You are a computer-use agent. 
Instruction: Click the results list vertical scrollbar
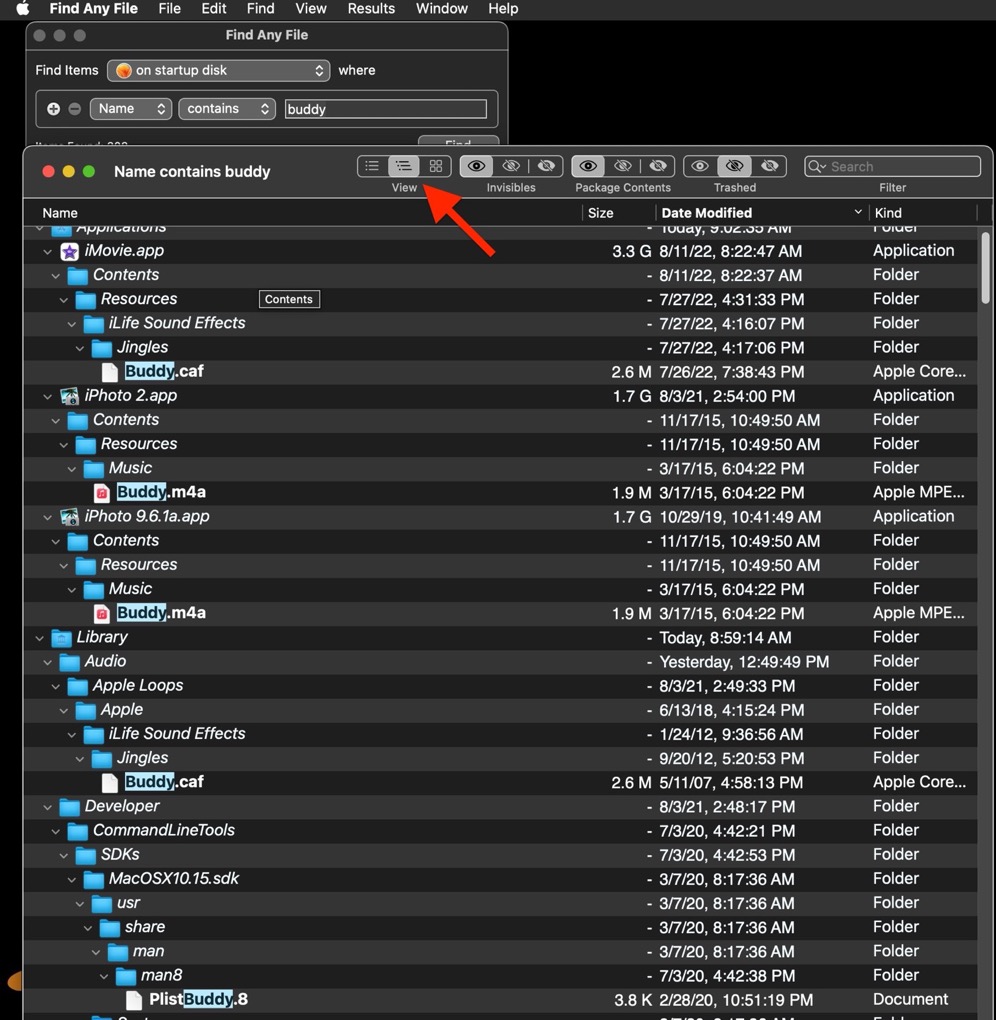coord(986,268)
